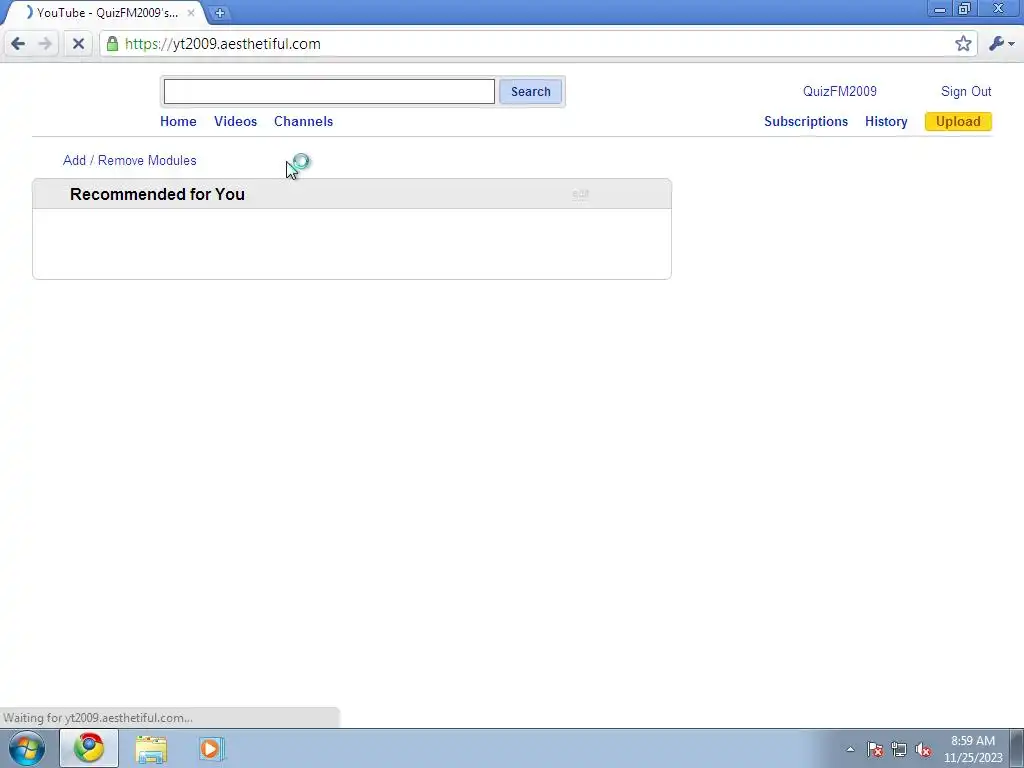
Task: Show hidden system tray icons arrow
Action: click(850, 749)
